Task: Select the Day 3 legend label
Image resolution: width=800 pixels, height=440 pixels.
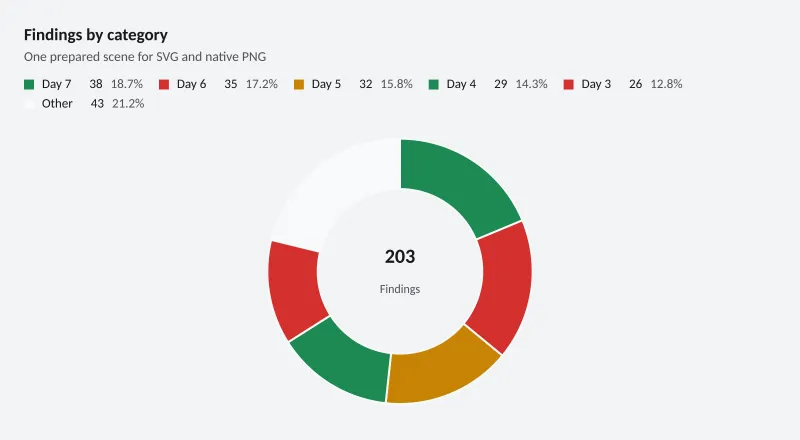Action: (x=596, y=84)
